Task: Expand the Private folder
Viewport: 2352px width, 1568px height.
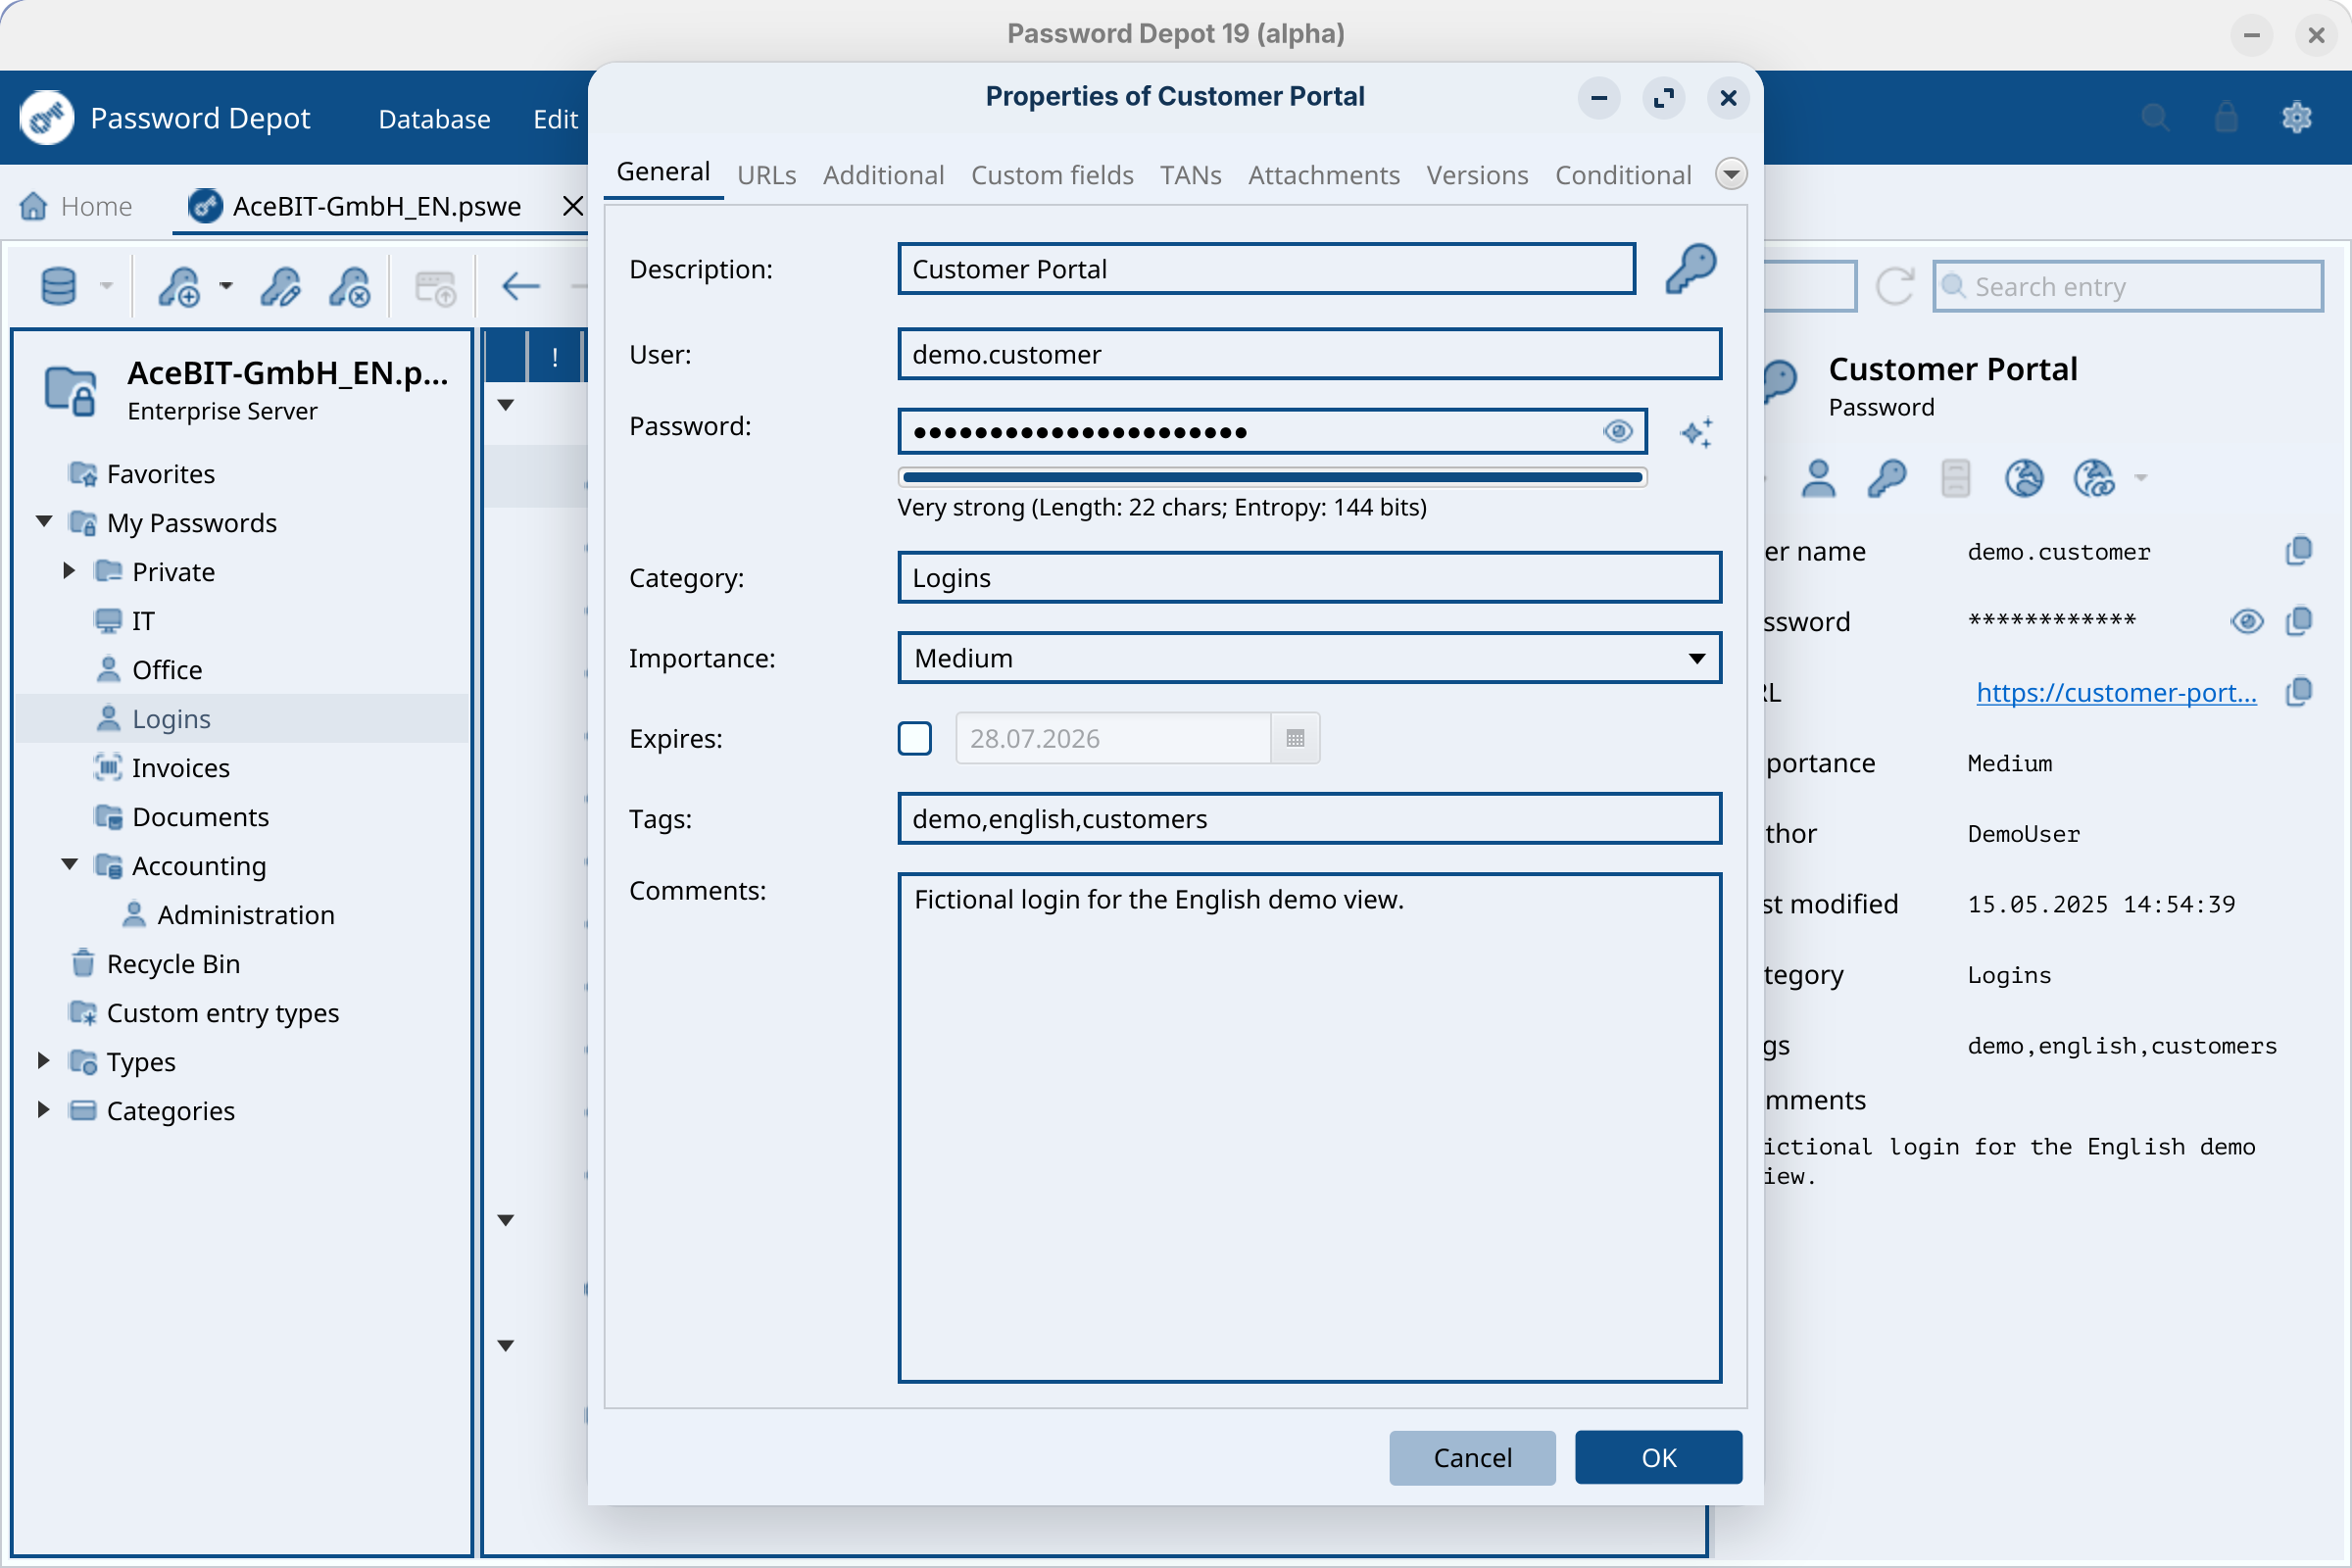Action: [x=69, y=571]
